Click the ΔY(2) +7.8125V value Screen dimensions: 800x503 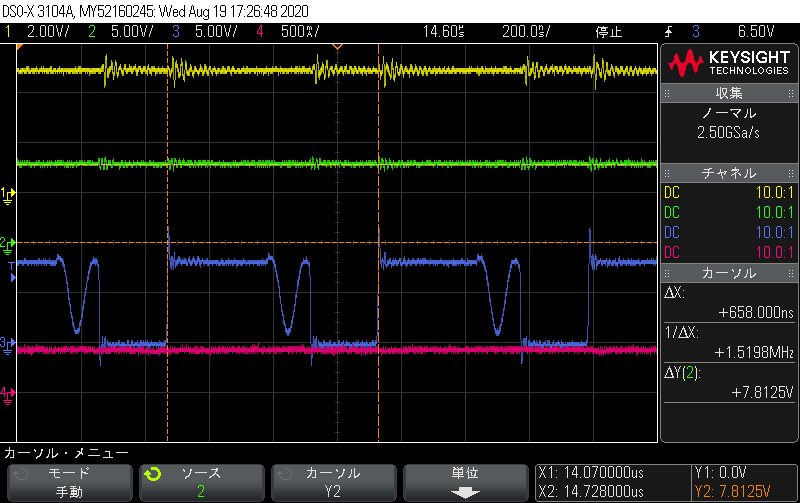coord(762,392)
